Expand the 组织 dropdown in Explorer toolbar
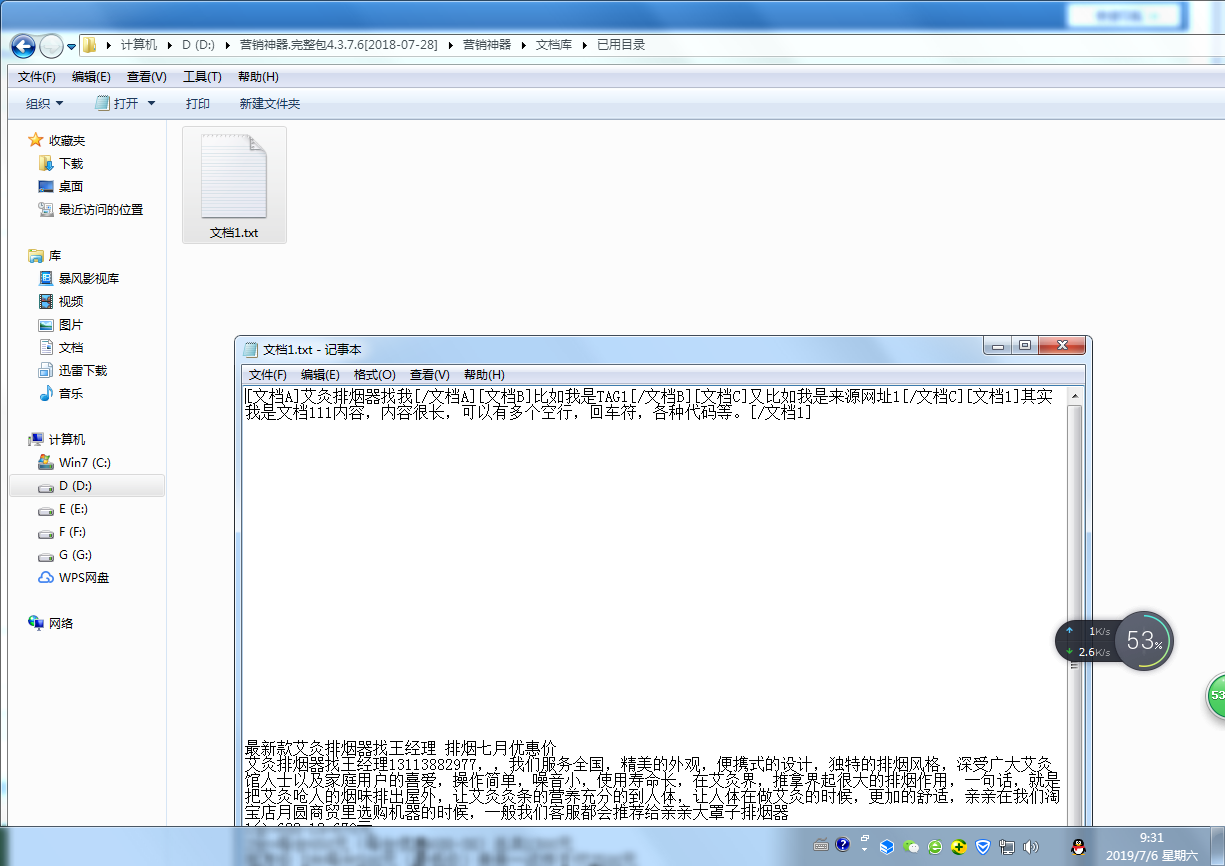Screen dimensions: 1225x866 (45, 104)
